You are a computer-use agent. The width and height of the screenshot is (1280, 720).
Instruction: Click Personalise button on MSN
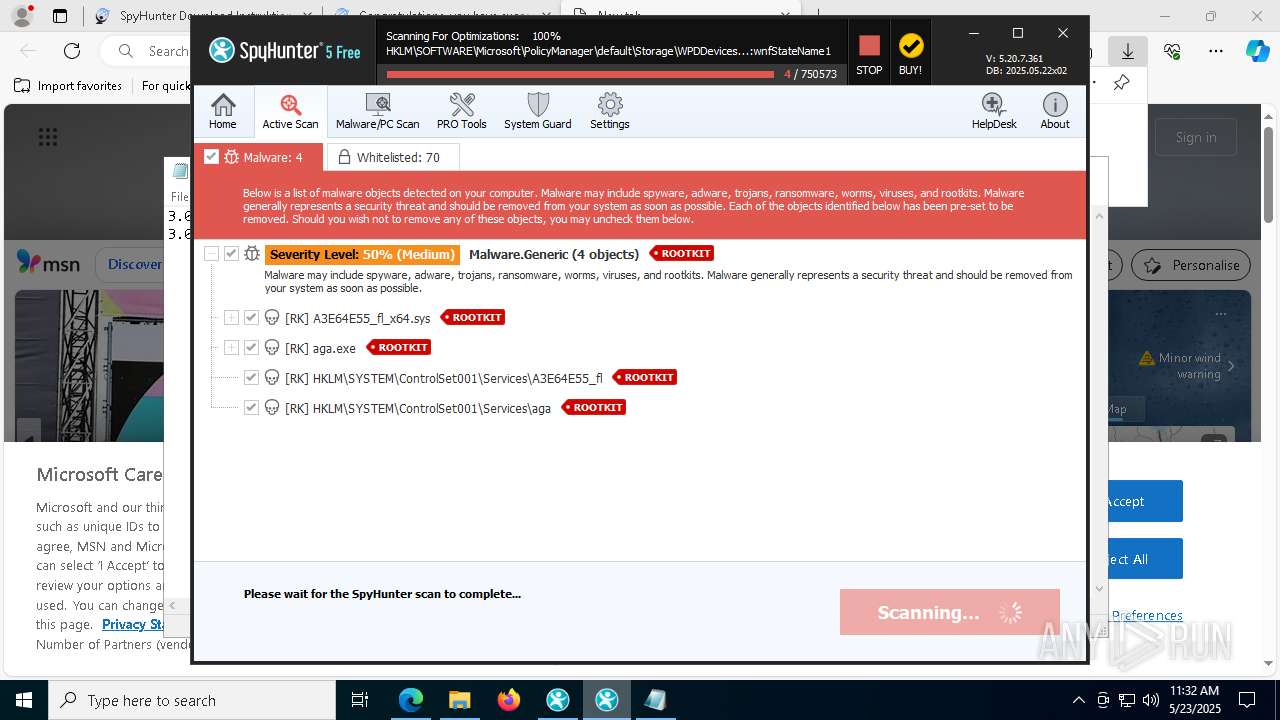1191,265
